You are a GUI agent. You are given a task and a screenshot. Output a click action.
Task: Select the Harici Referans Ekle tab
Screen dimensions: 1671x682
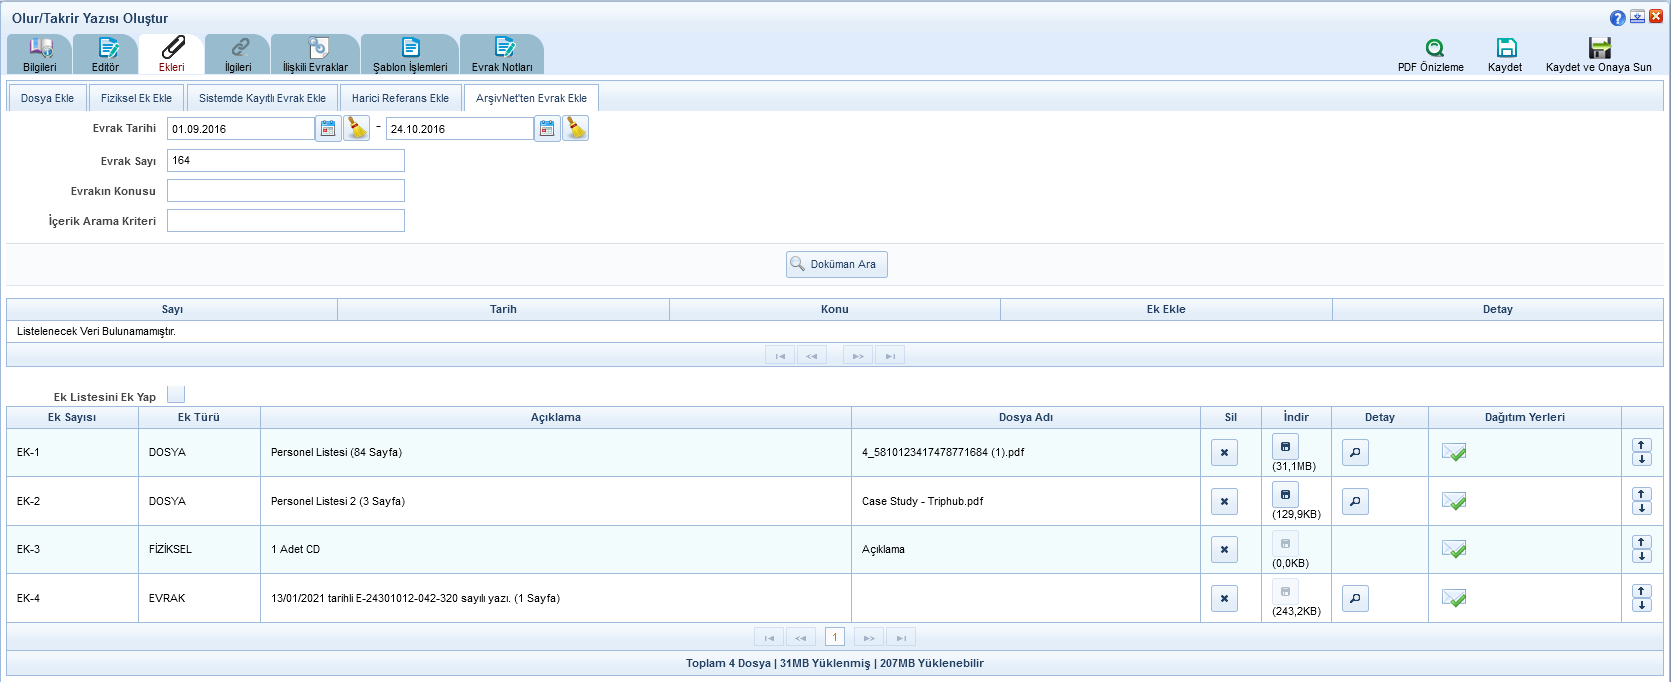400,98
